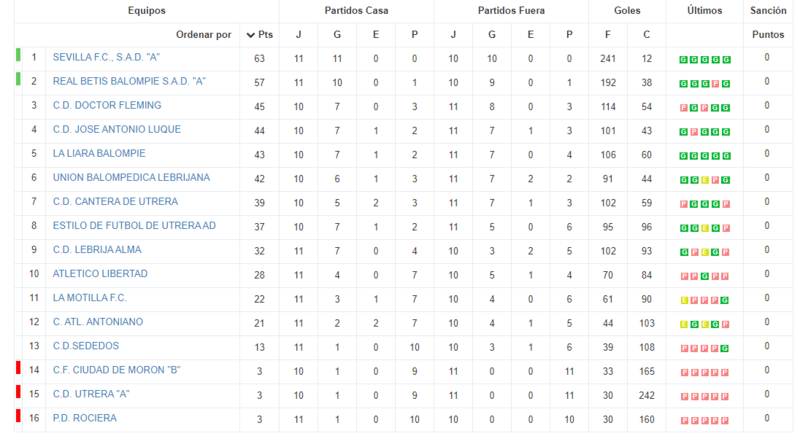This screenshot has height=436, width=800.
Task: Open C.D. UTRERA "A" team page
Action: [91, 394]
